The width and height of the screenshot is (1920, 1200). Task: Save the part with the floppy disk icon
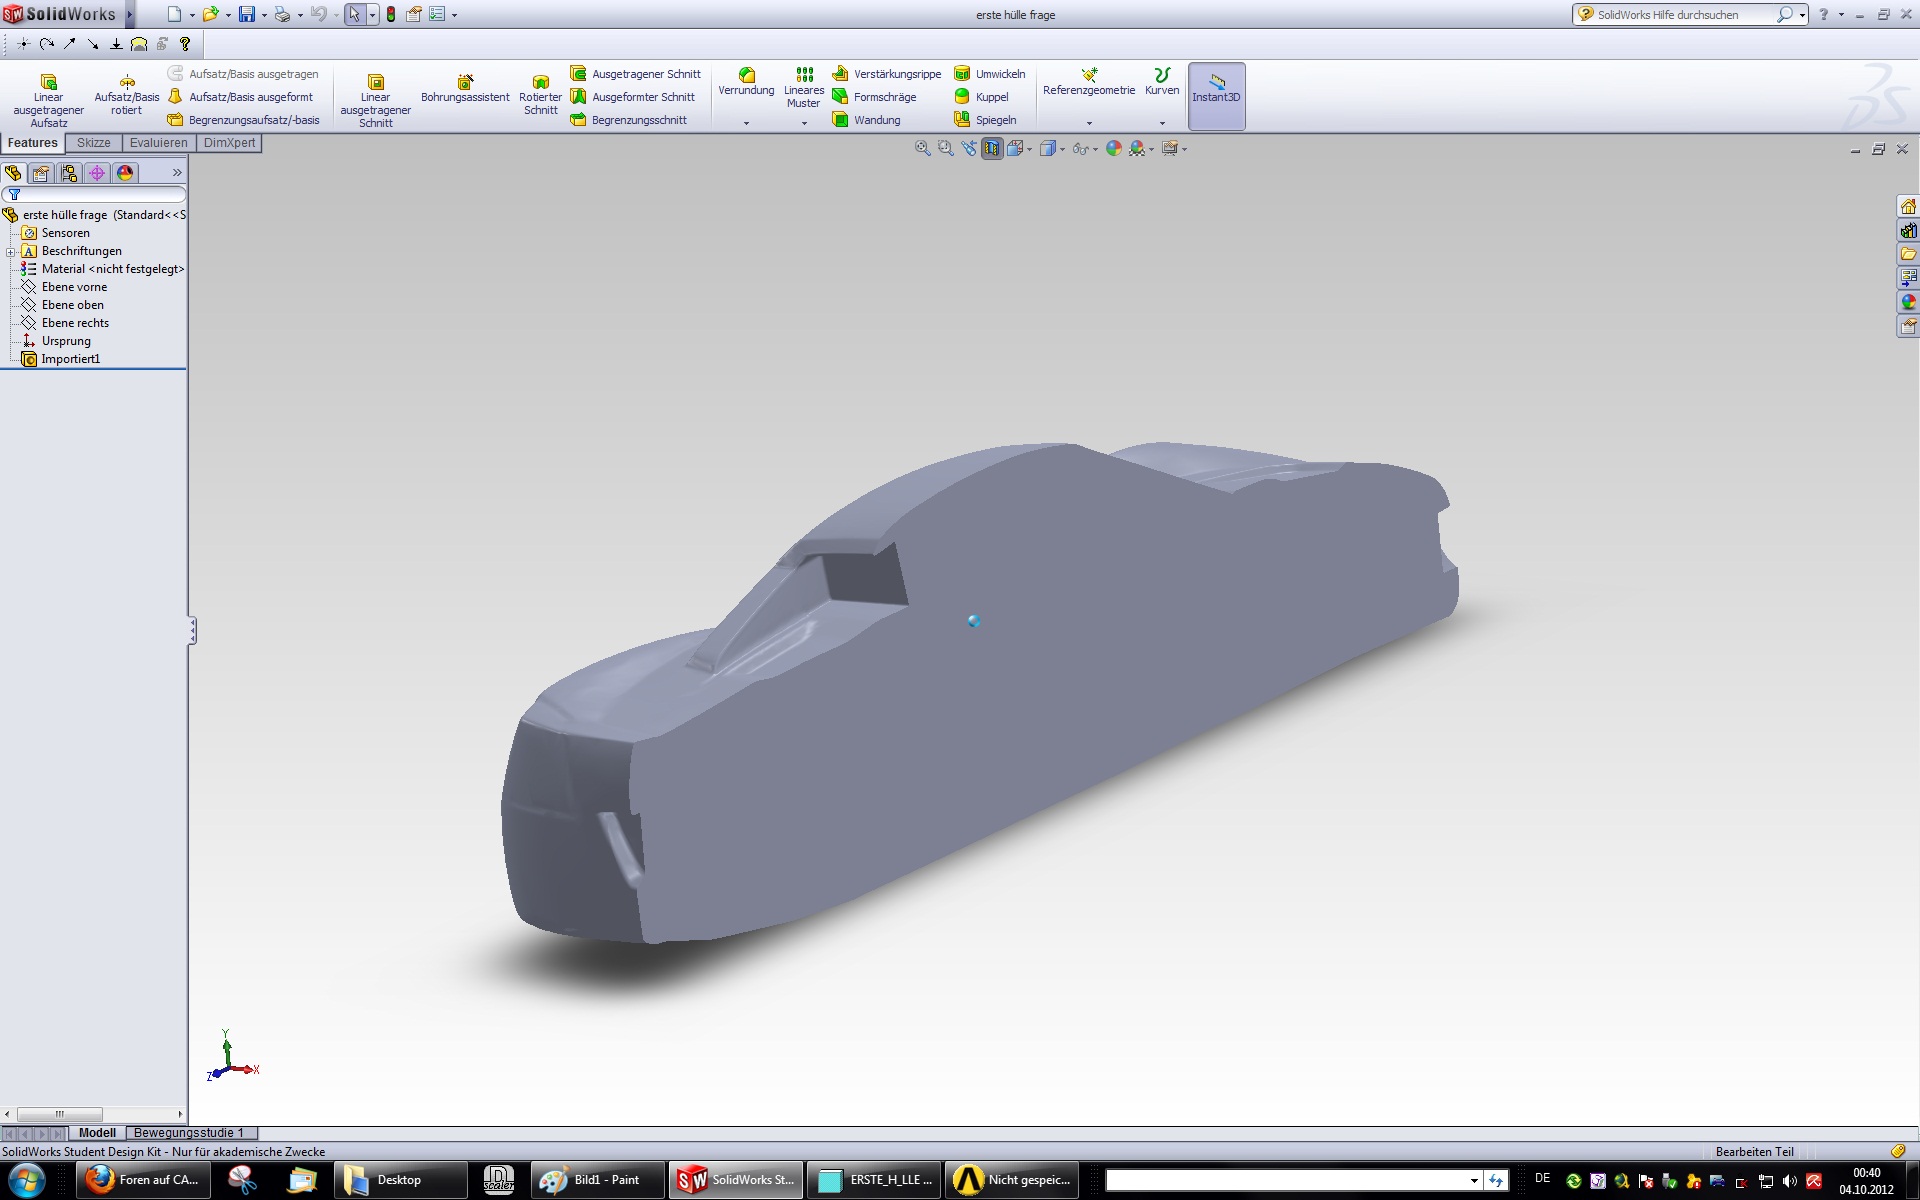[x=246, y=14]
